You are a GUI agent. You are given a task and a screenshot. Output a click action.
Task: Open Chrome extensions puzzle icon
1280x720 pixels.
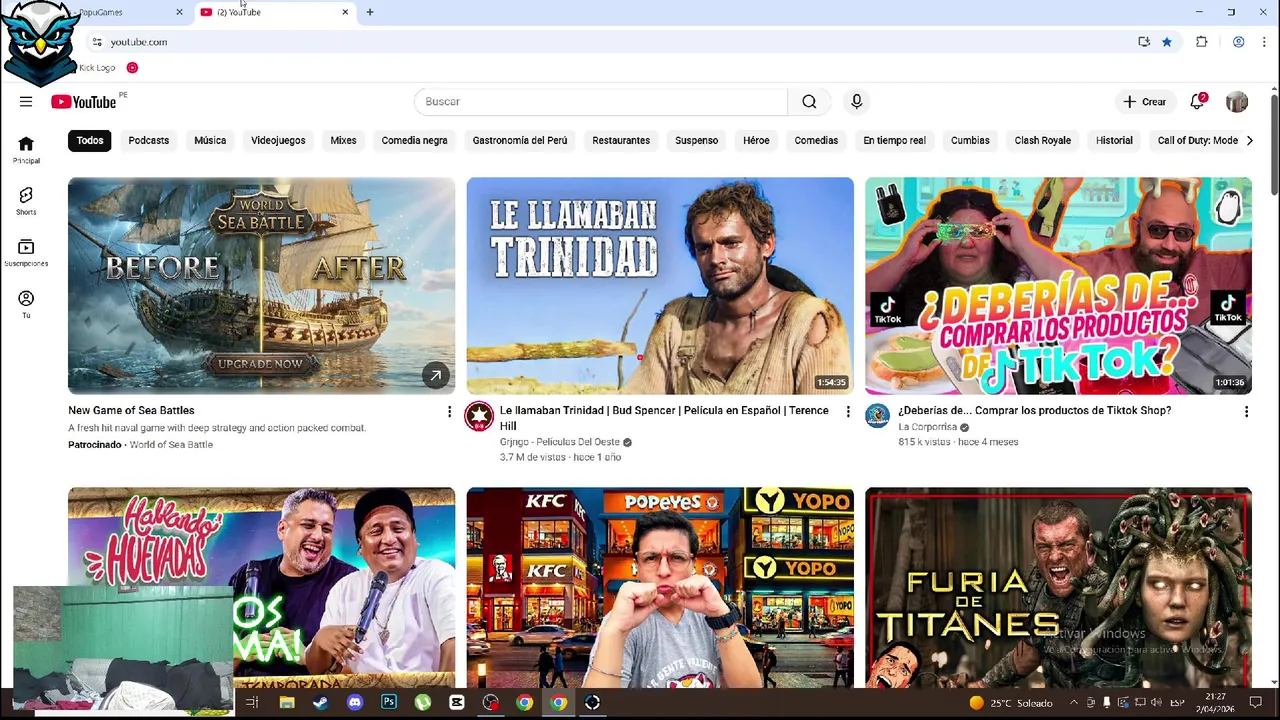pyautogui.click(x=1202, y=42)
